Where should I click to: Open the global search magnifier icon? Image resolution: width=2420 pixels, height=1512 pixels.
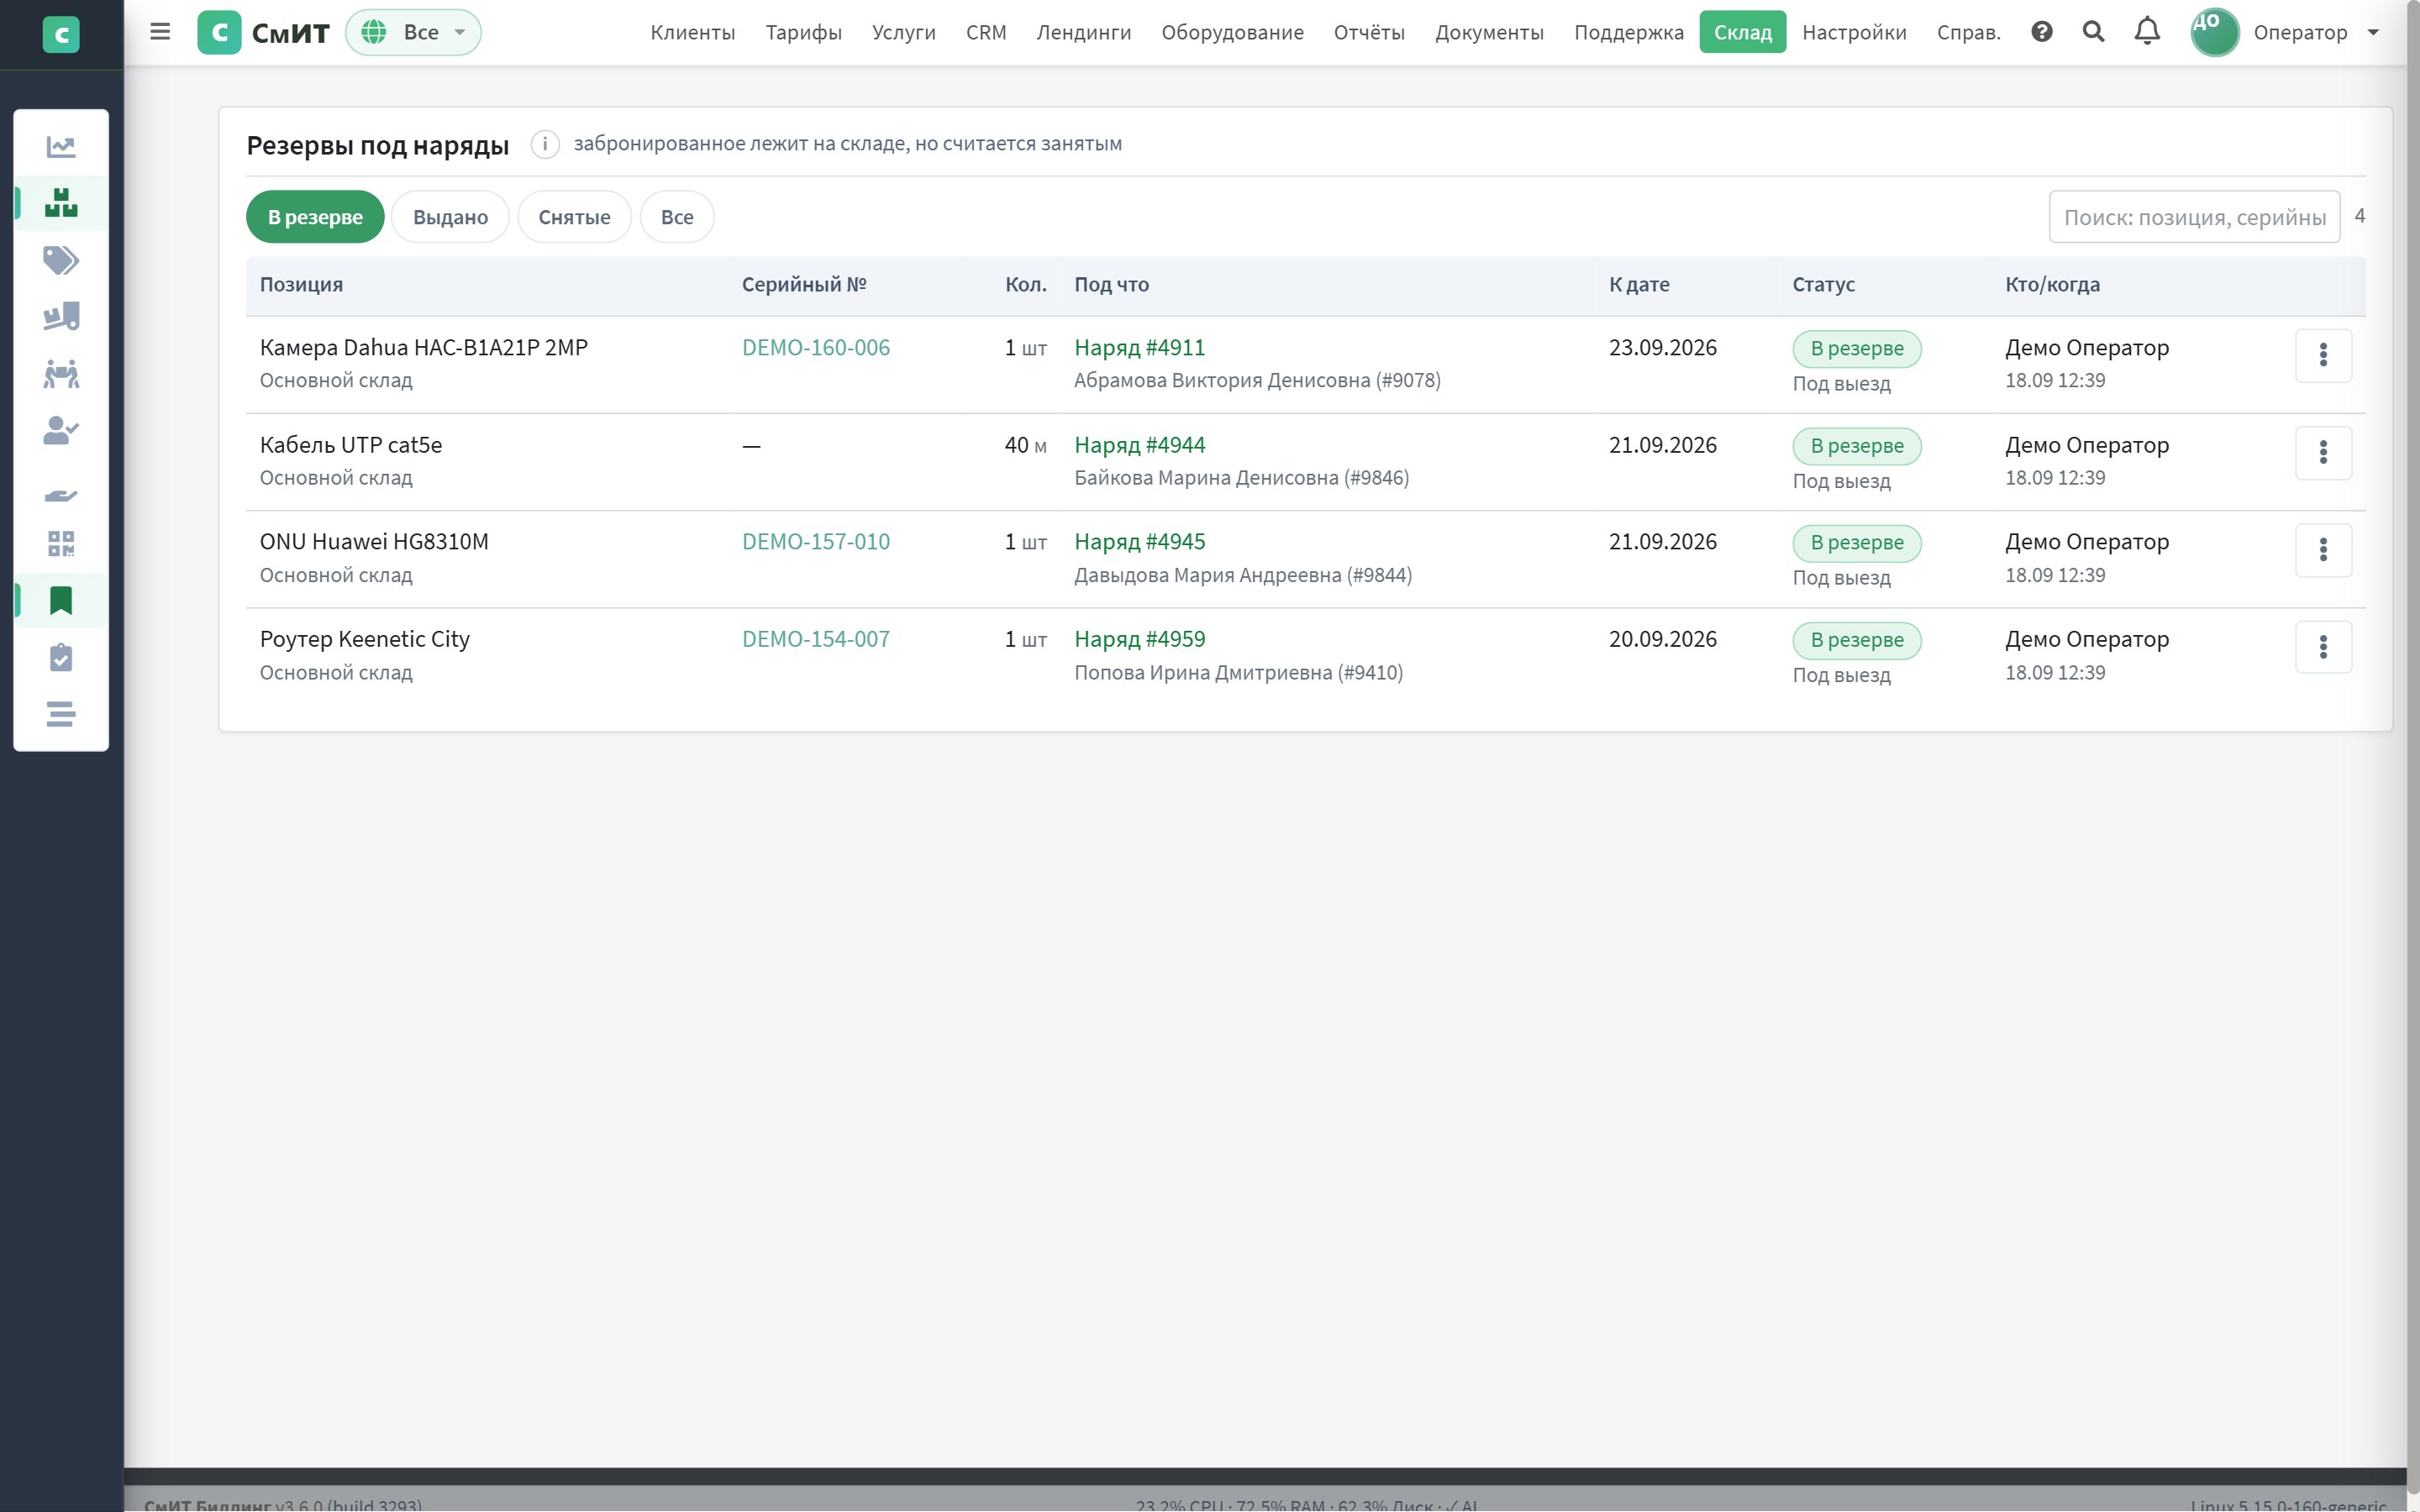click(2093, 32)
